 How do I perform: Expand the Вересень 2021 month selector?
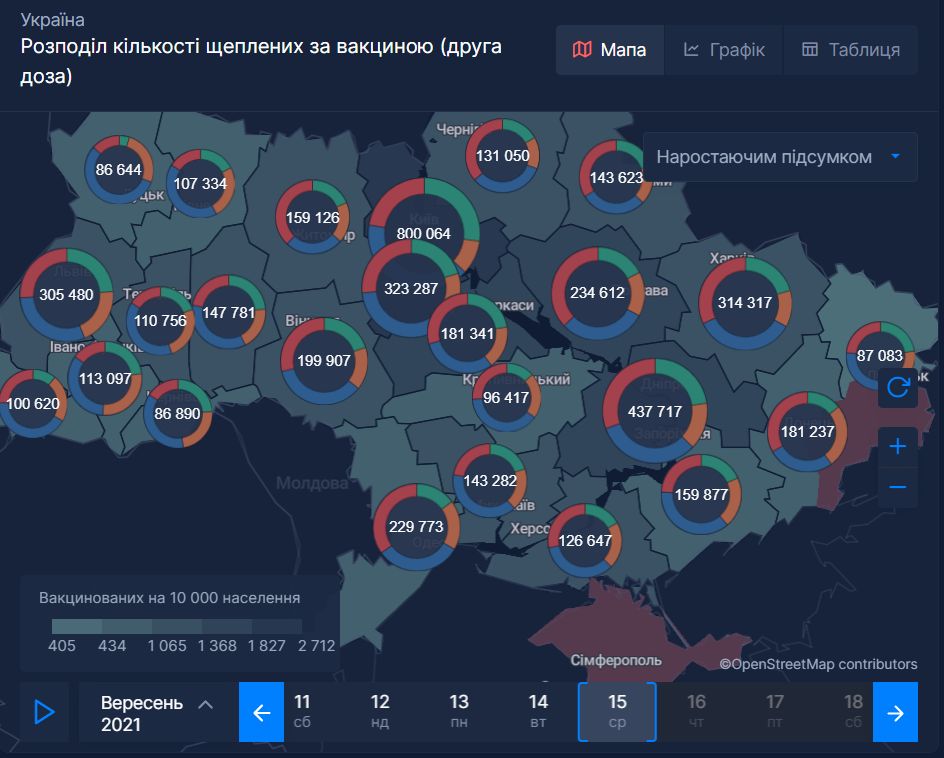point(157,713)
